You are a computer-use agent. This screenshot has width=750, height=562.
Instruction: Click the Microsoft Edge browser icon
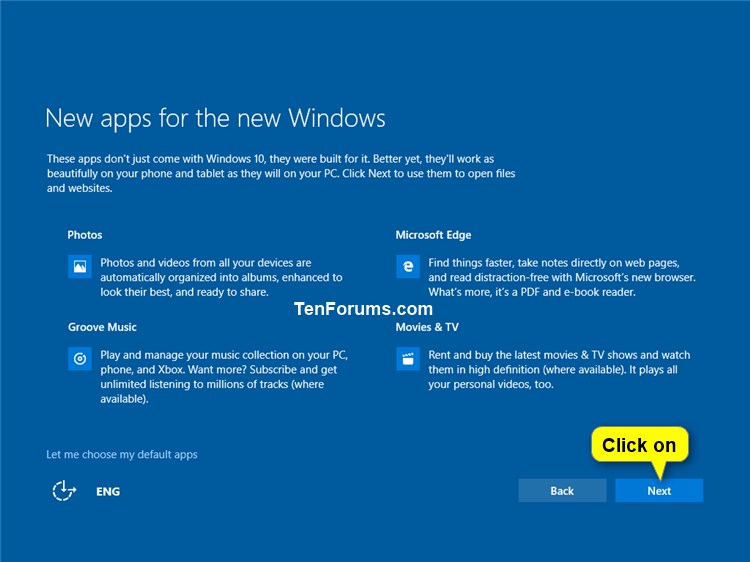point(408,266)
